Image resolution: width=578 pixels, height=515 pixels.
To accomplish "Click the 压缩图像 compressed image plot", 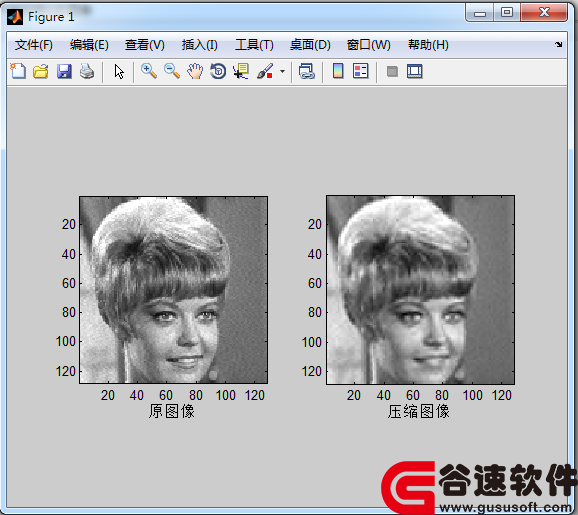I will coord(420,290).
